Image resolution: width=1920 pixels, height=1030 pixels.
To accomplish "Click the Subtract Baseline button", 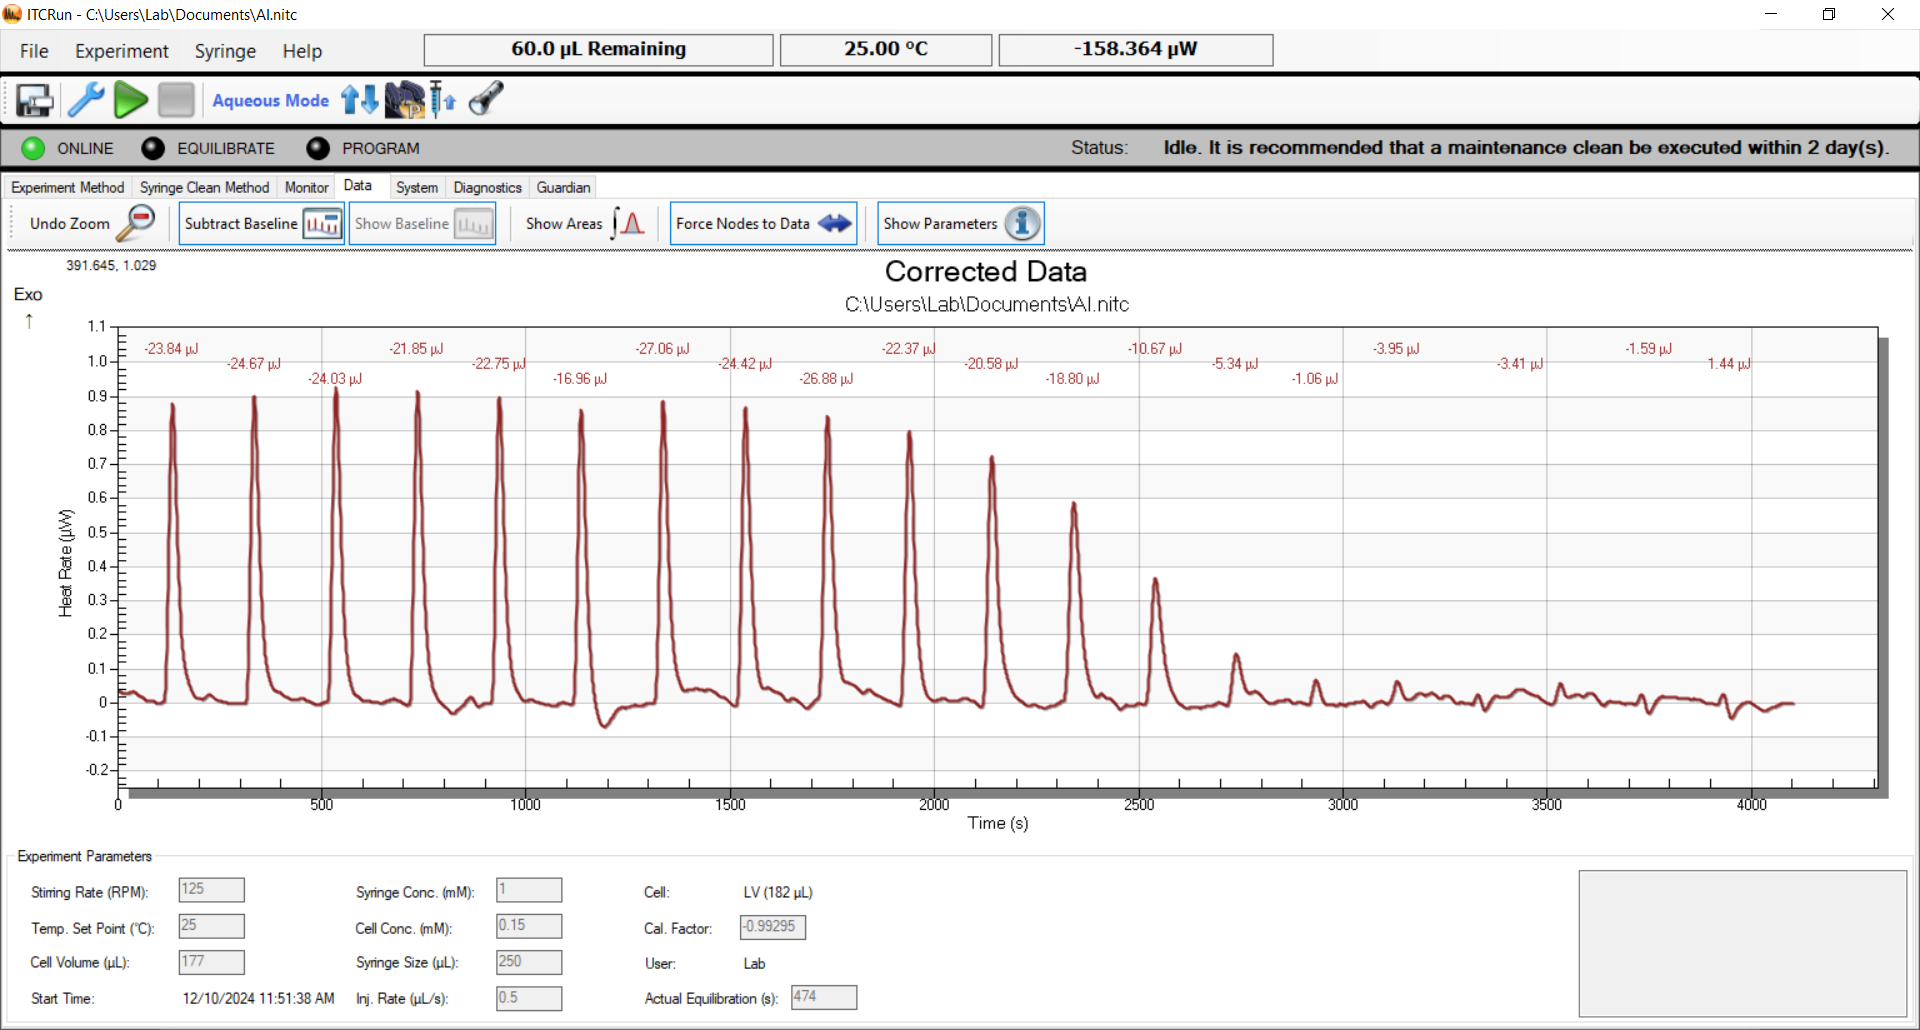I will point(262,223).
